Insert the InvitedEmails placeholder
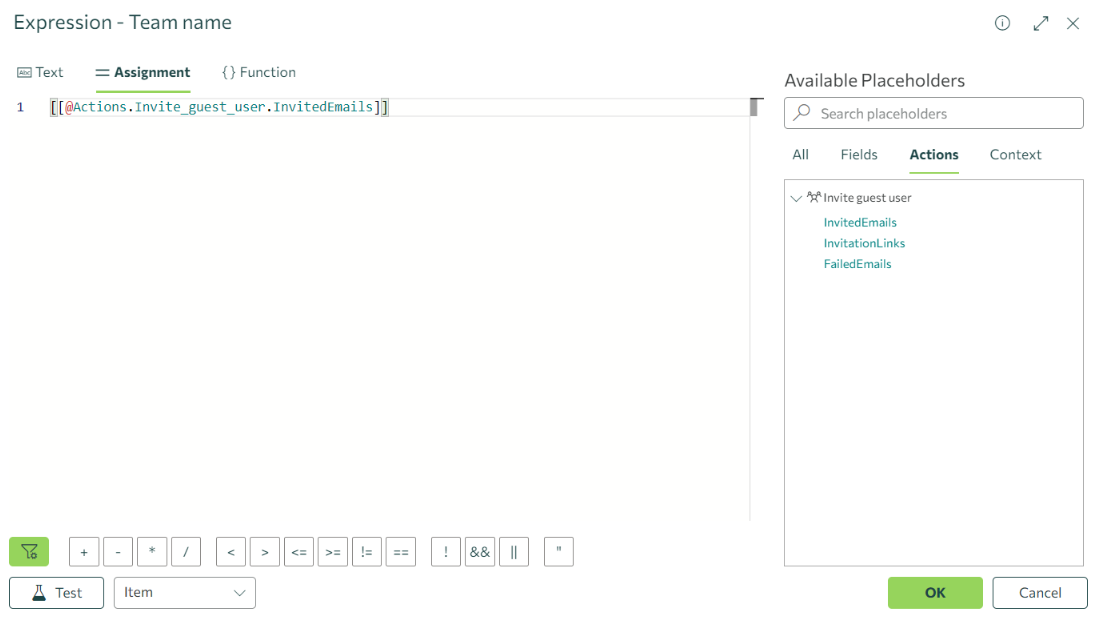The image size is (1098, 620). click(860, 223)
